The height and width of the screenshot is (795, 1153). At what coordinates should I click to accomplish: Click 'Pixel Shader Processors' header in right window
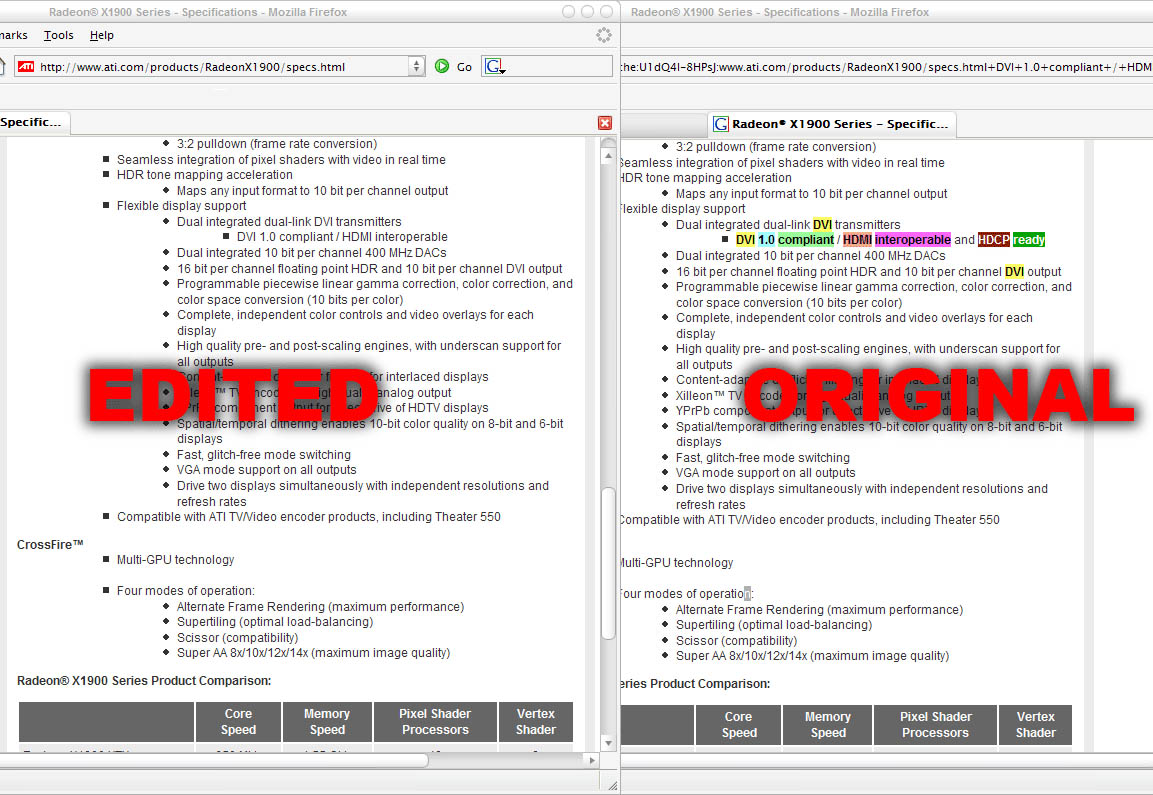935,724
